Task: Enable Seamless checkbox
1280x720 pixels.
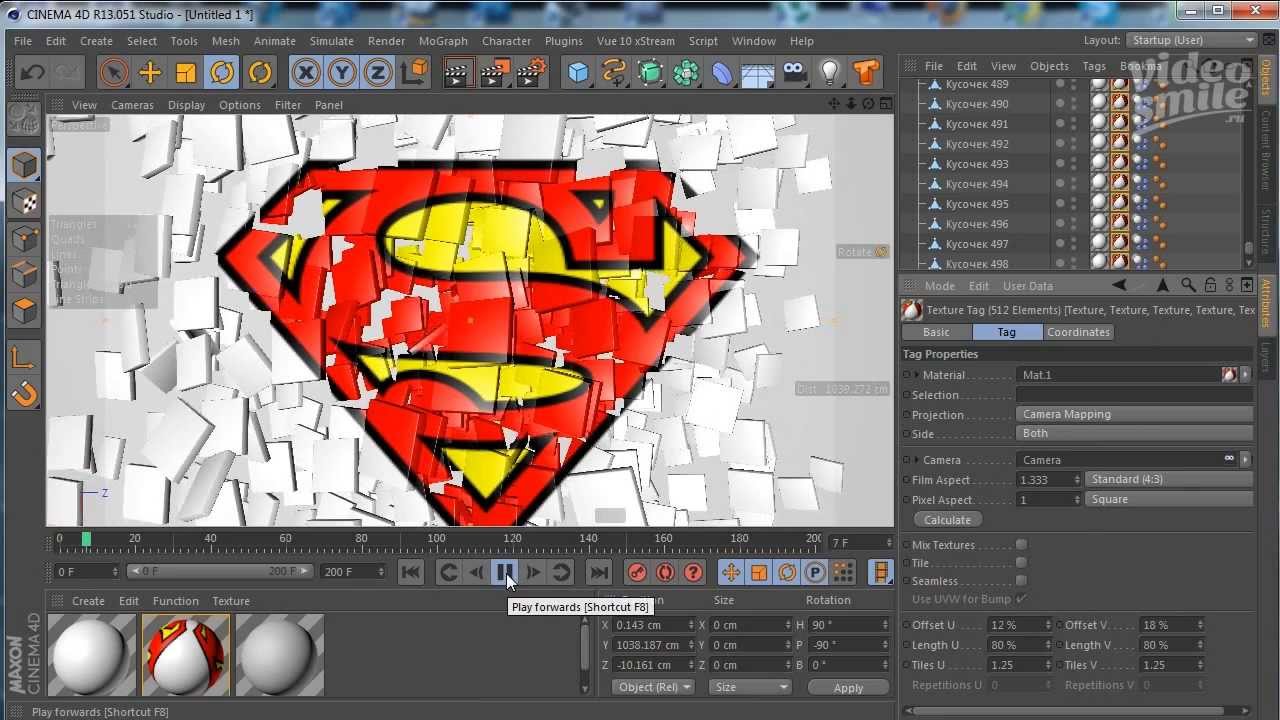Action: coord(1021,581)
